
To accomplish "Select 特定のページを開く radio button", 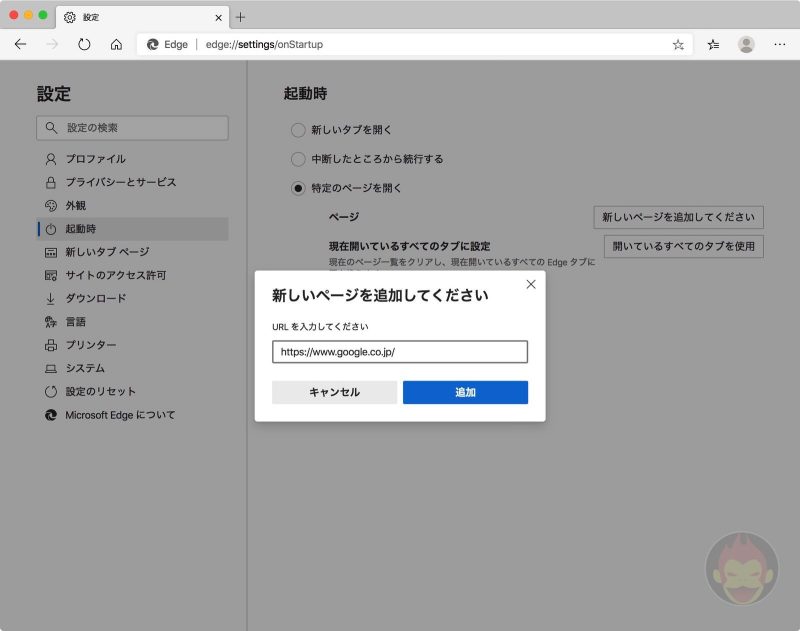I will [x=298, y=187].
